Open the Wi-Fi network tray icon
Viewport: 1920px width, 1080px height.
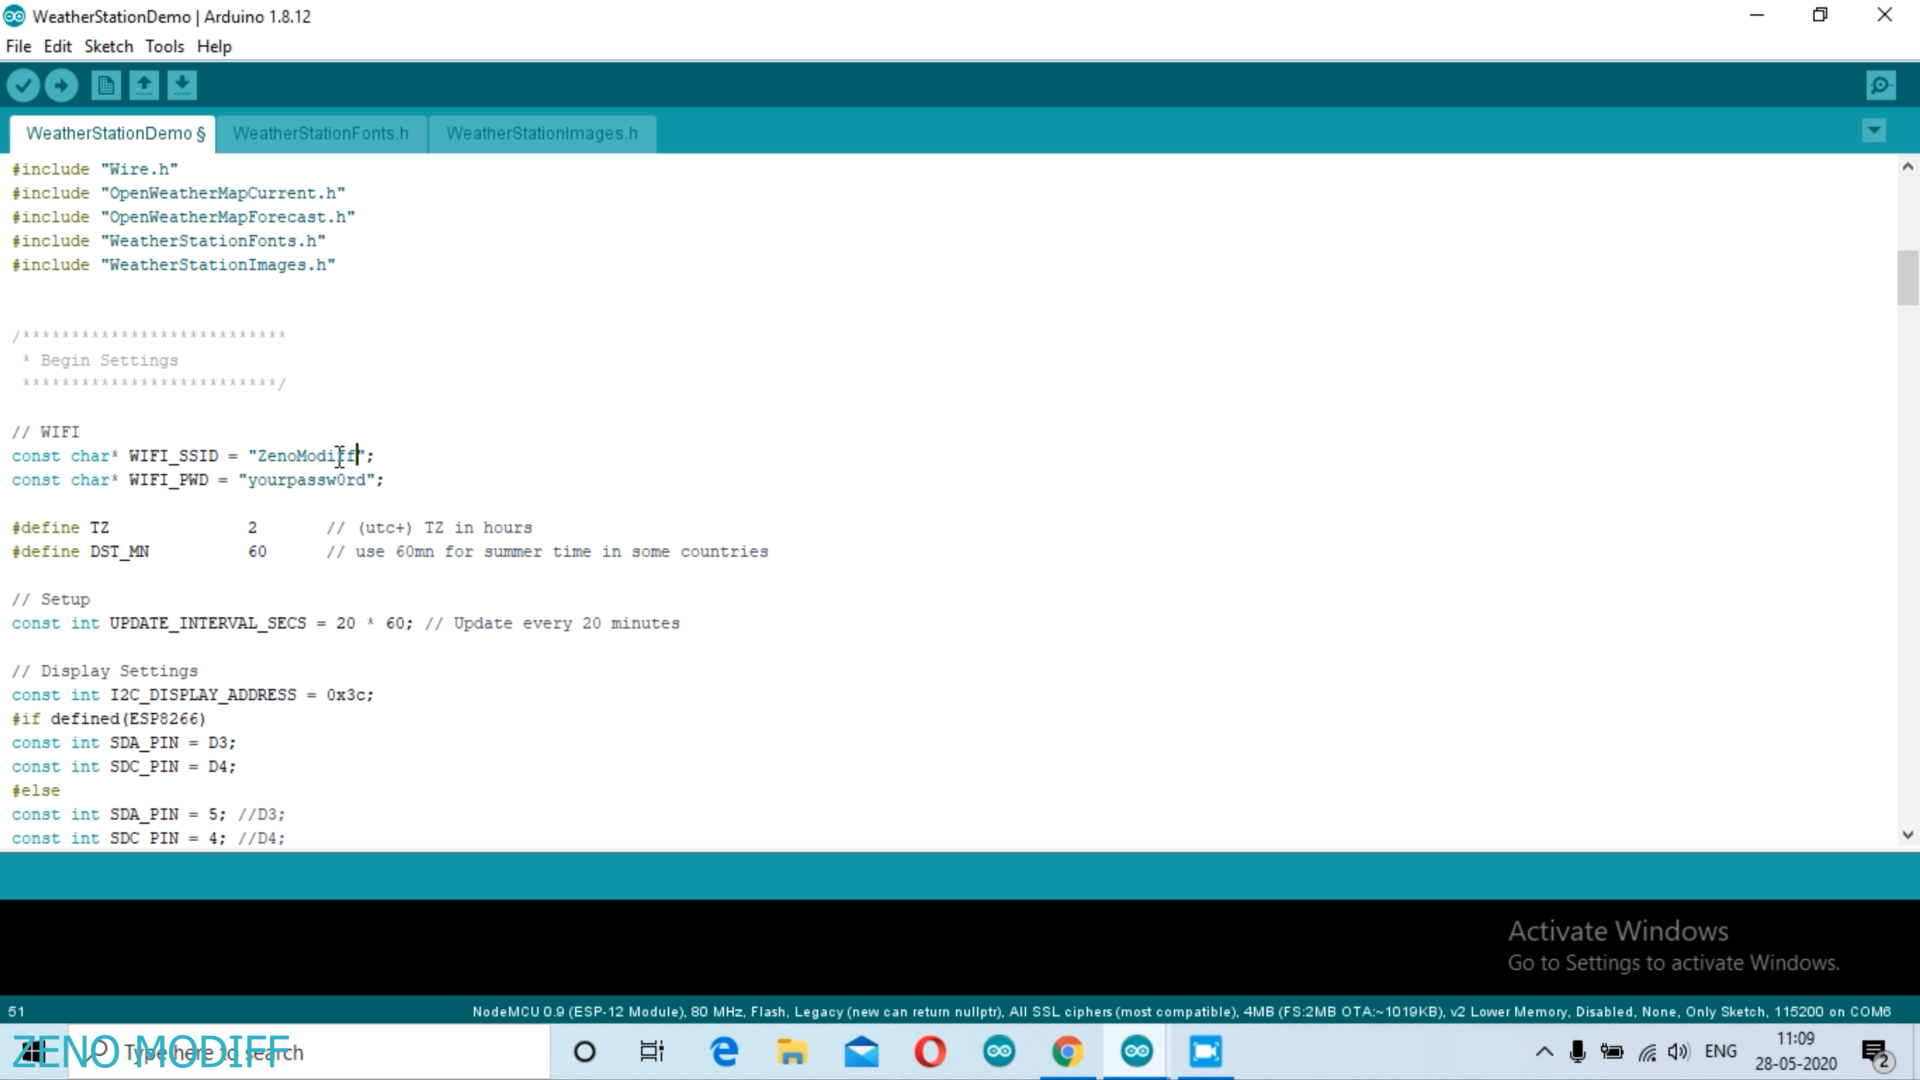pos(1647,1052)
